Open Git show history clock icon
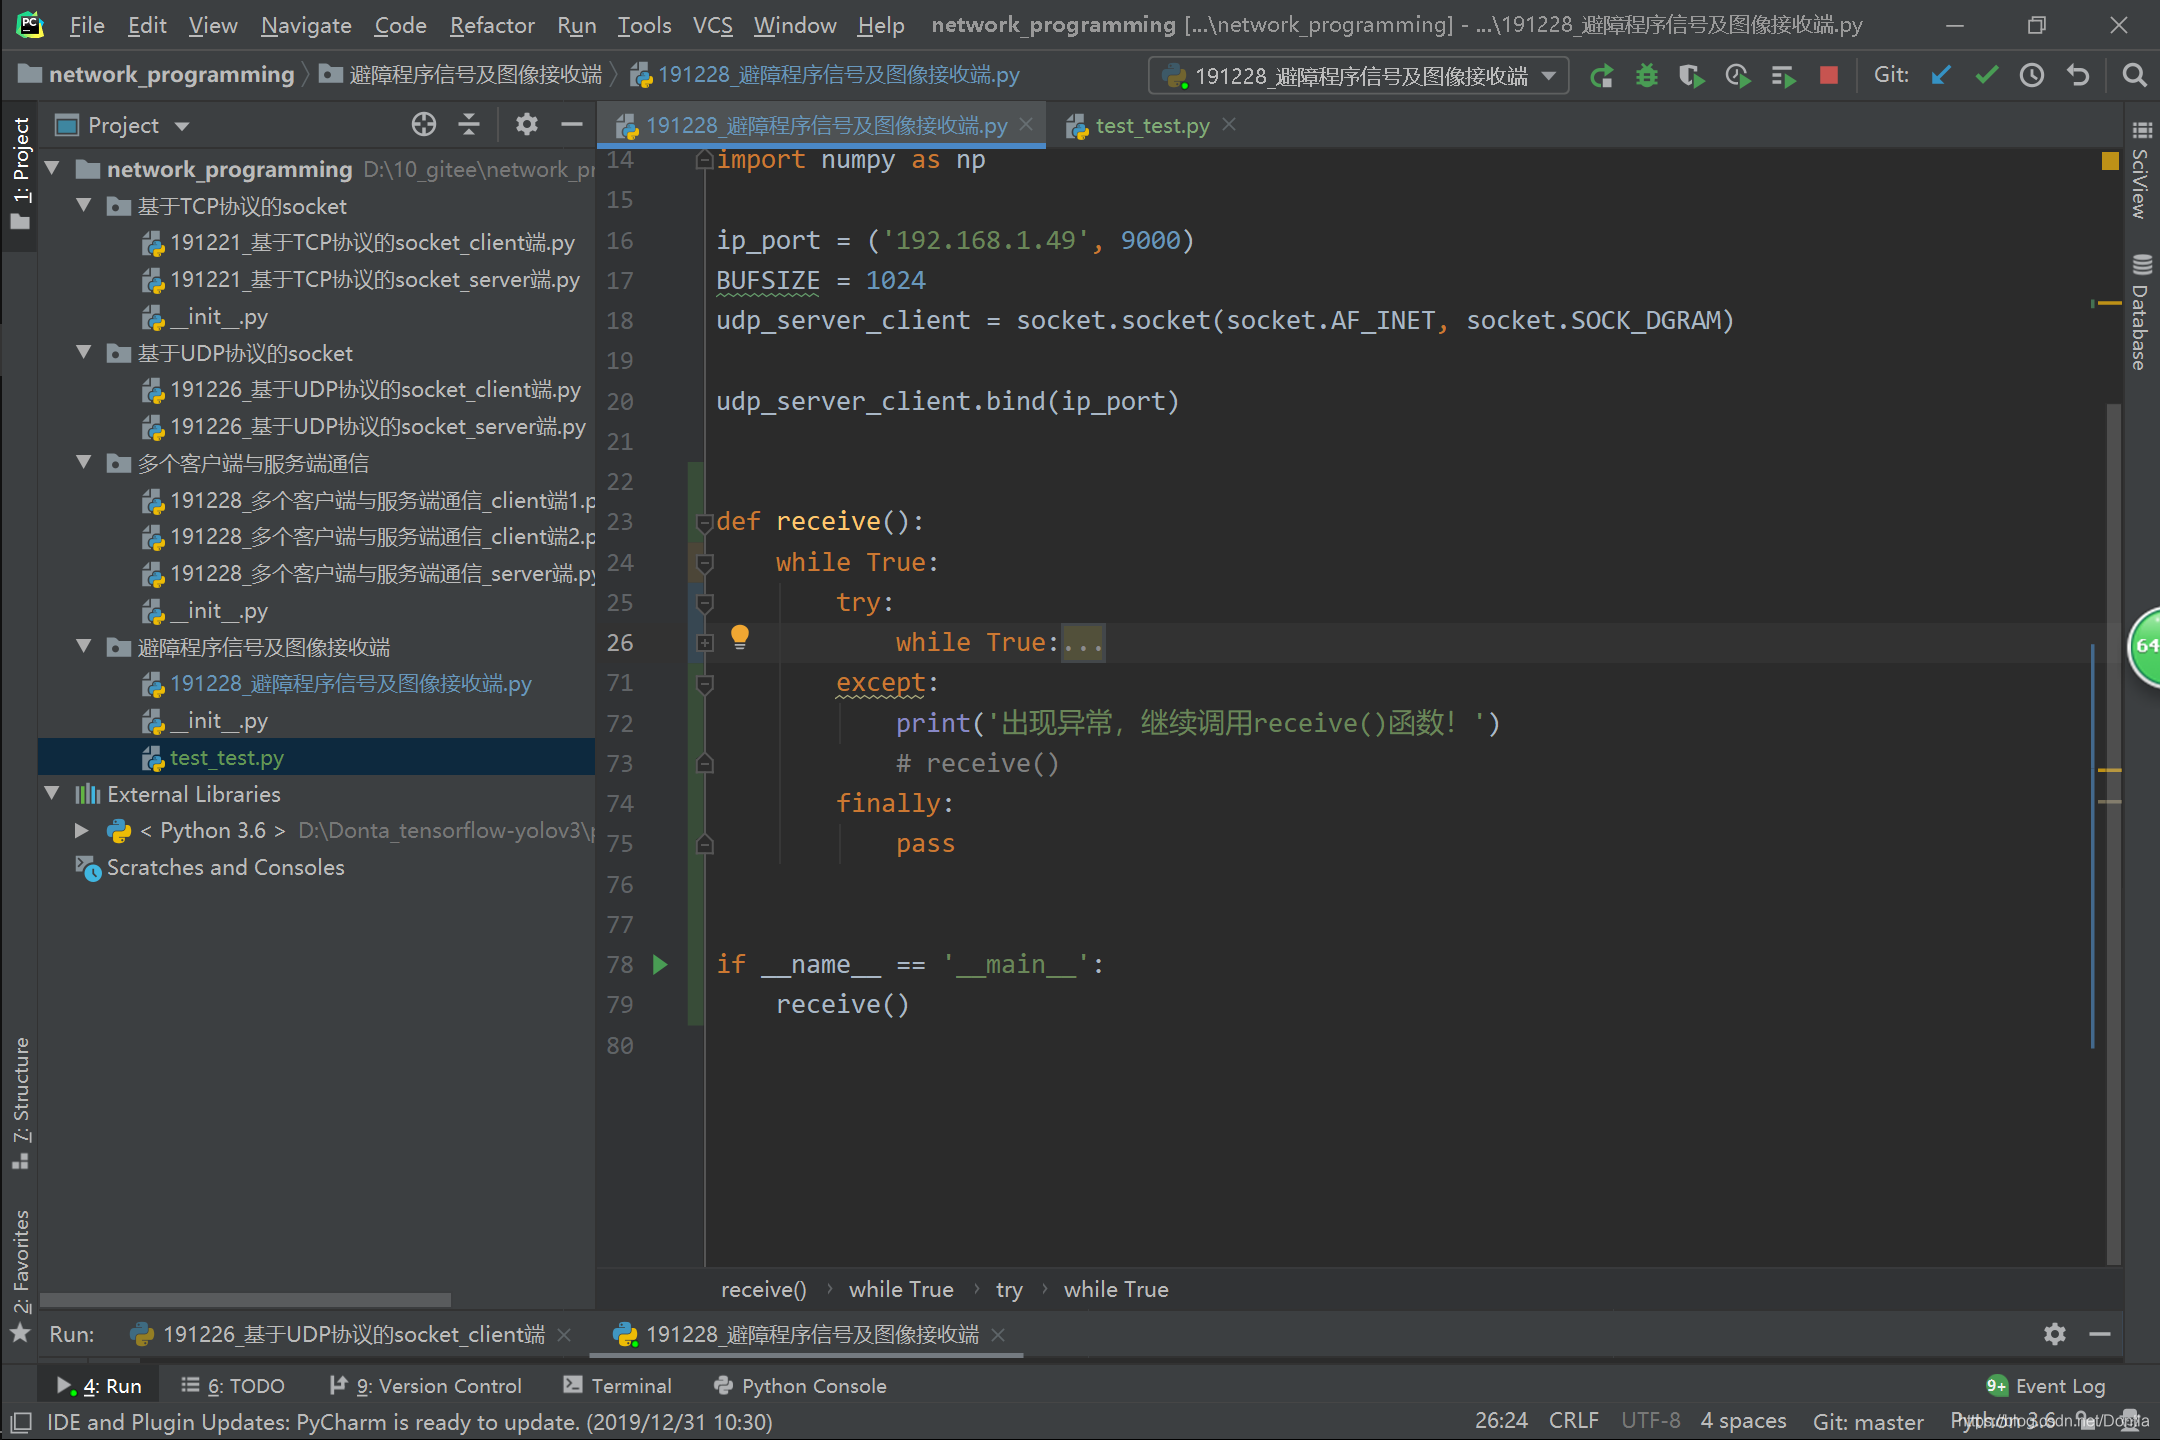This screenshot has width=2160, height=1440. click(2031, 76)
